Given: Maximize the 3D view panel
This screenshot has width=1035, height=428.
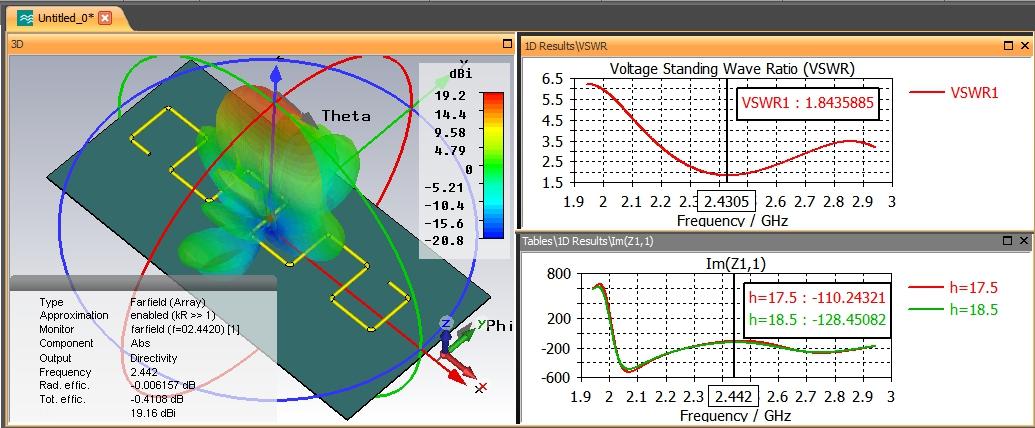Looking at the screenshot, I should [x=508, y=44].
